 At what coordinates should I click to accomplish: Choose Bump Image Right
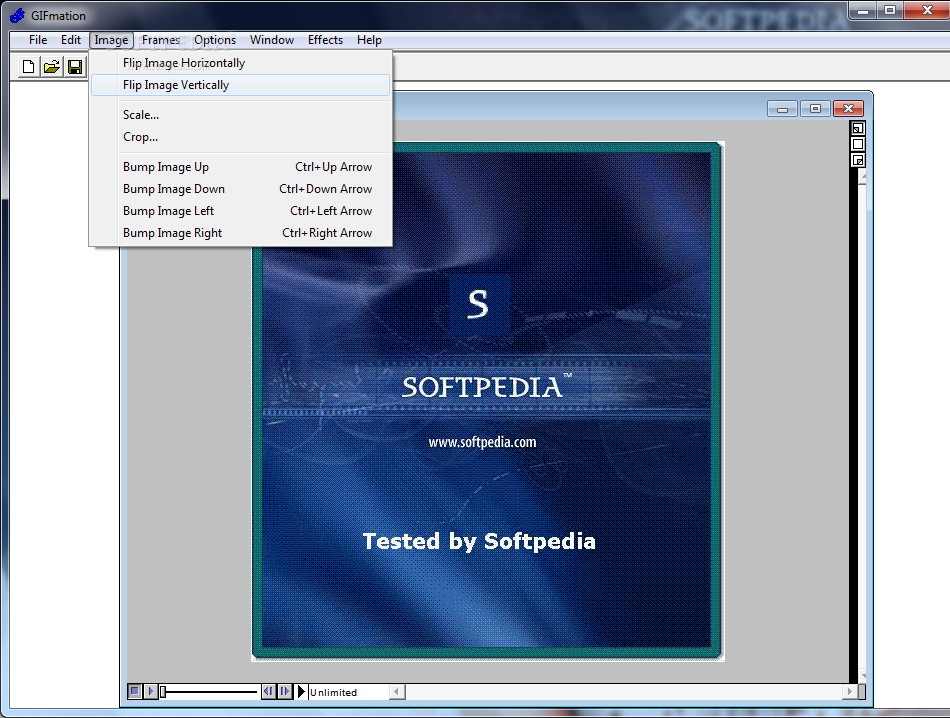(241, 233)
